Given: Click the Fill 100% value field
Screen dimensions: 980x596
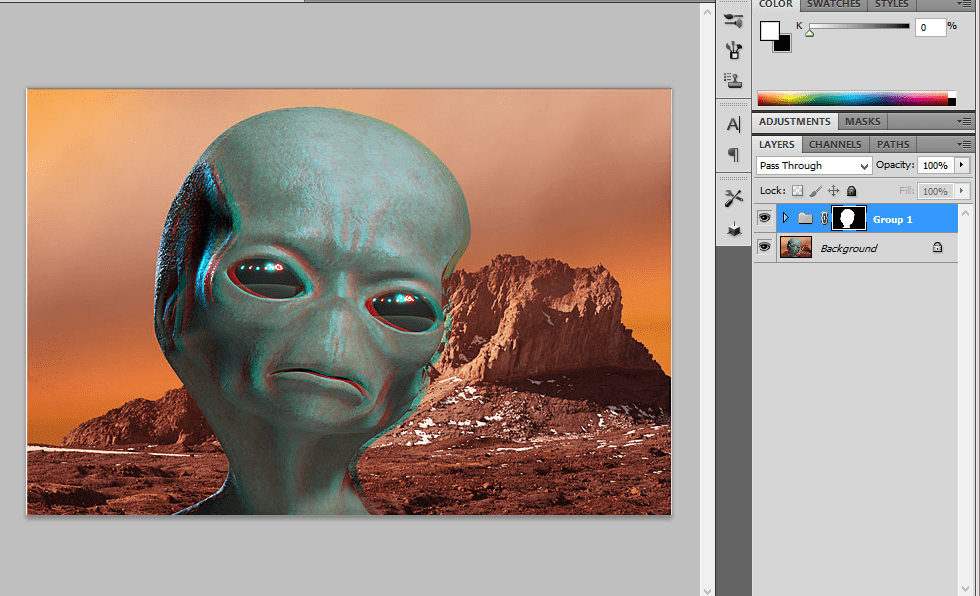Looking at the screenshot, I should coord(936,191).
